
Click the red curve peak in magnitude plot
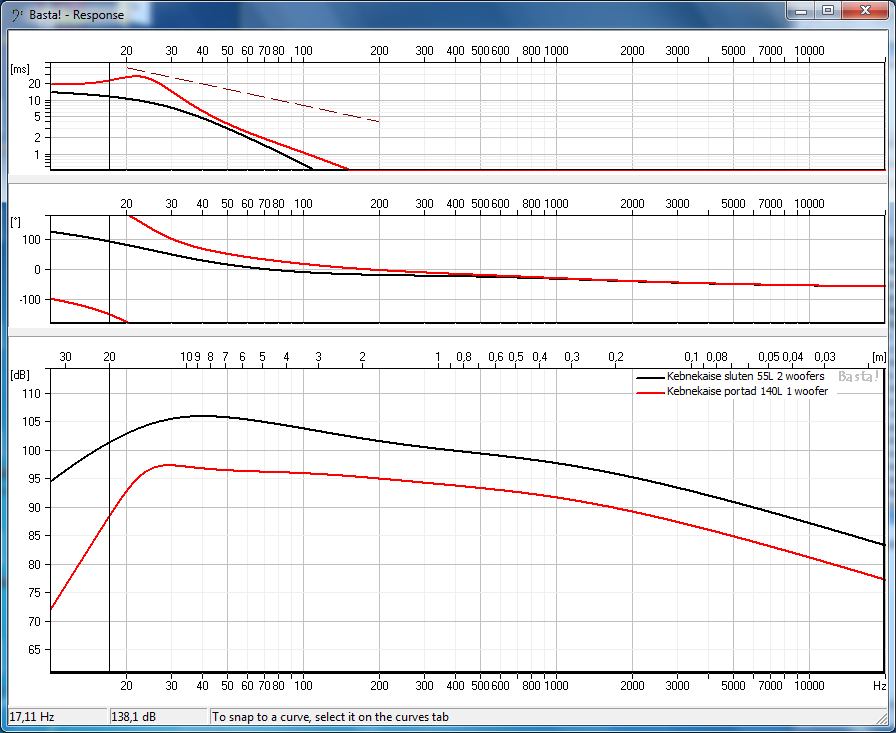(169, 465)
